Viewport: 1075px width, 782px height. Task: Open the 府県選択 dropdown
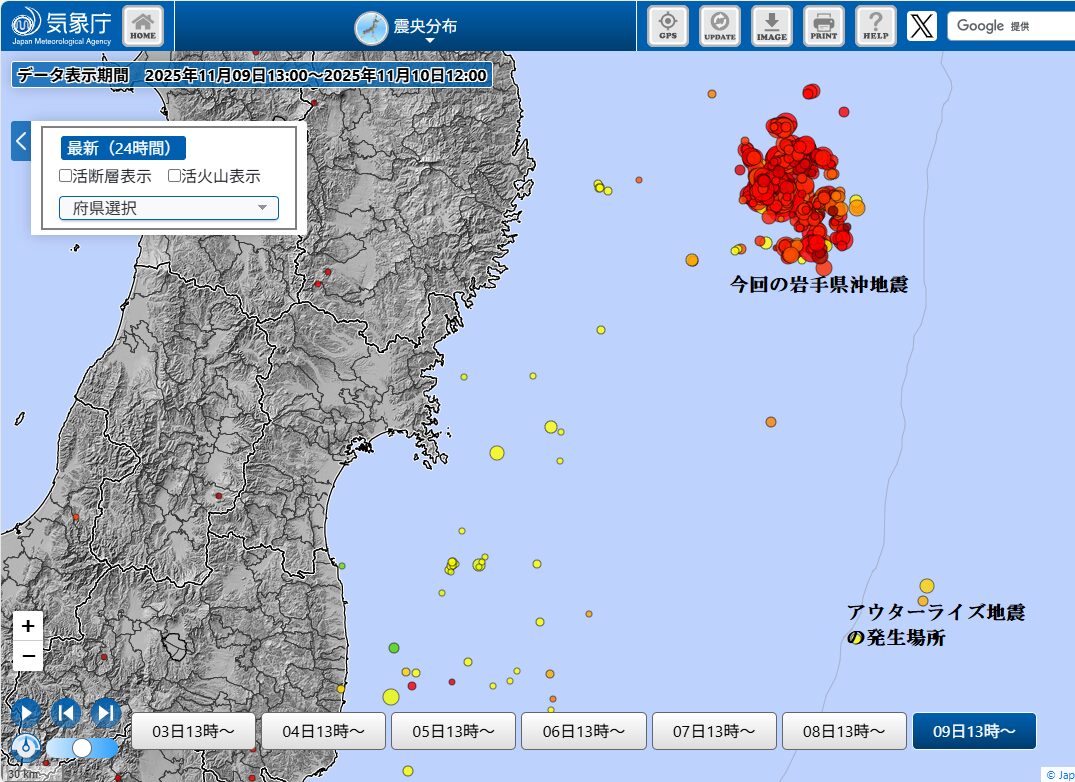point(168,208)
